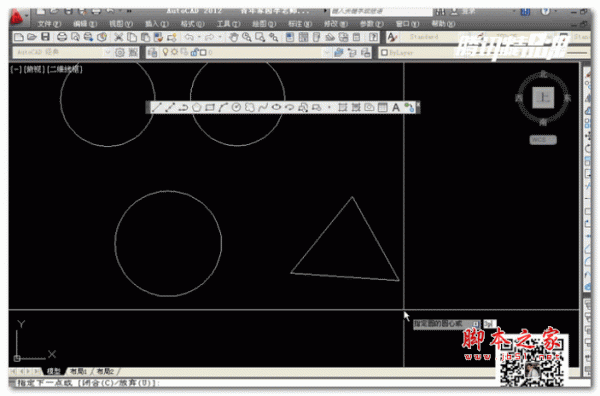Select the Hatch tool

[x=342, y=108]
